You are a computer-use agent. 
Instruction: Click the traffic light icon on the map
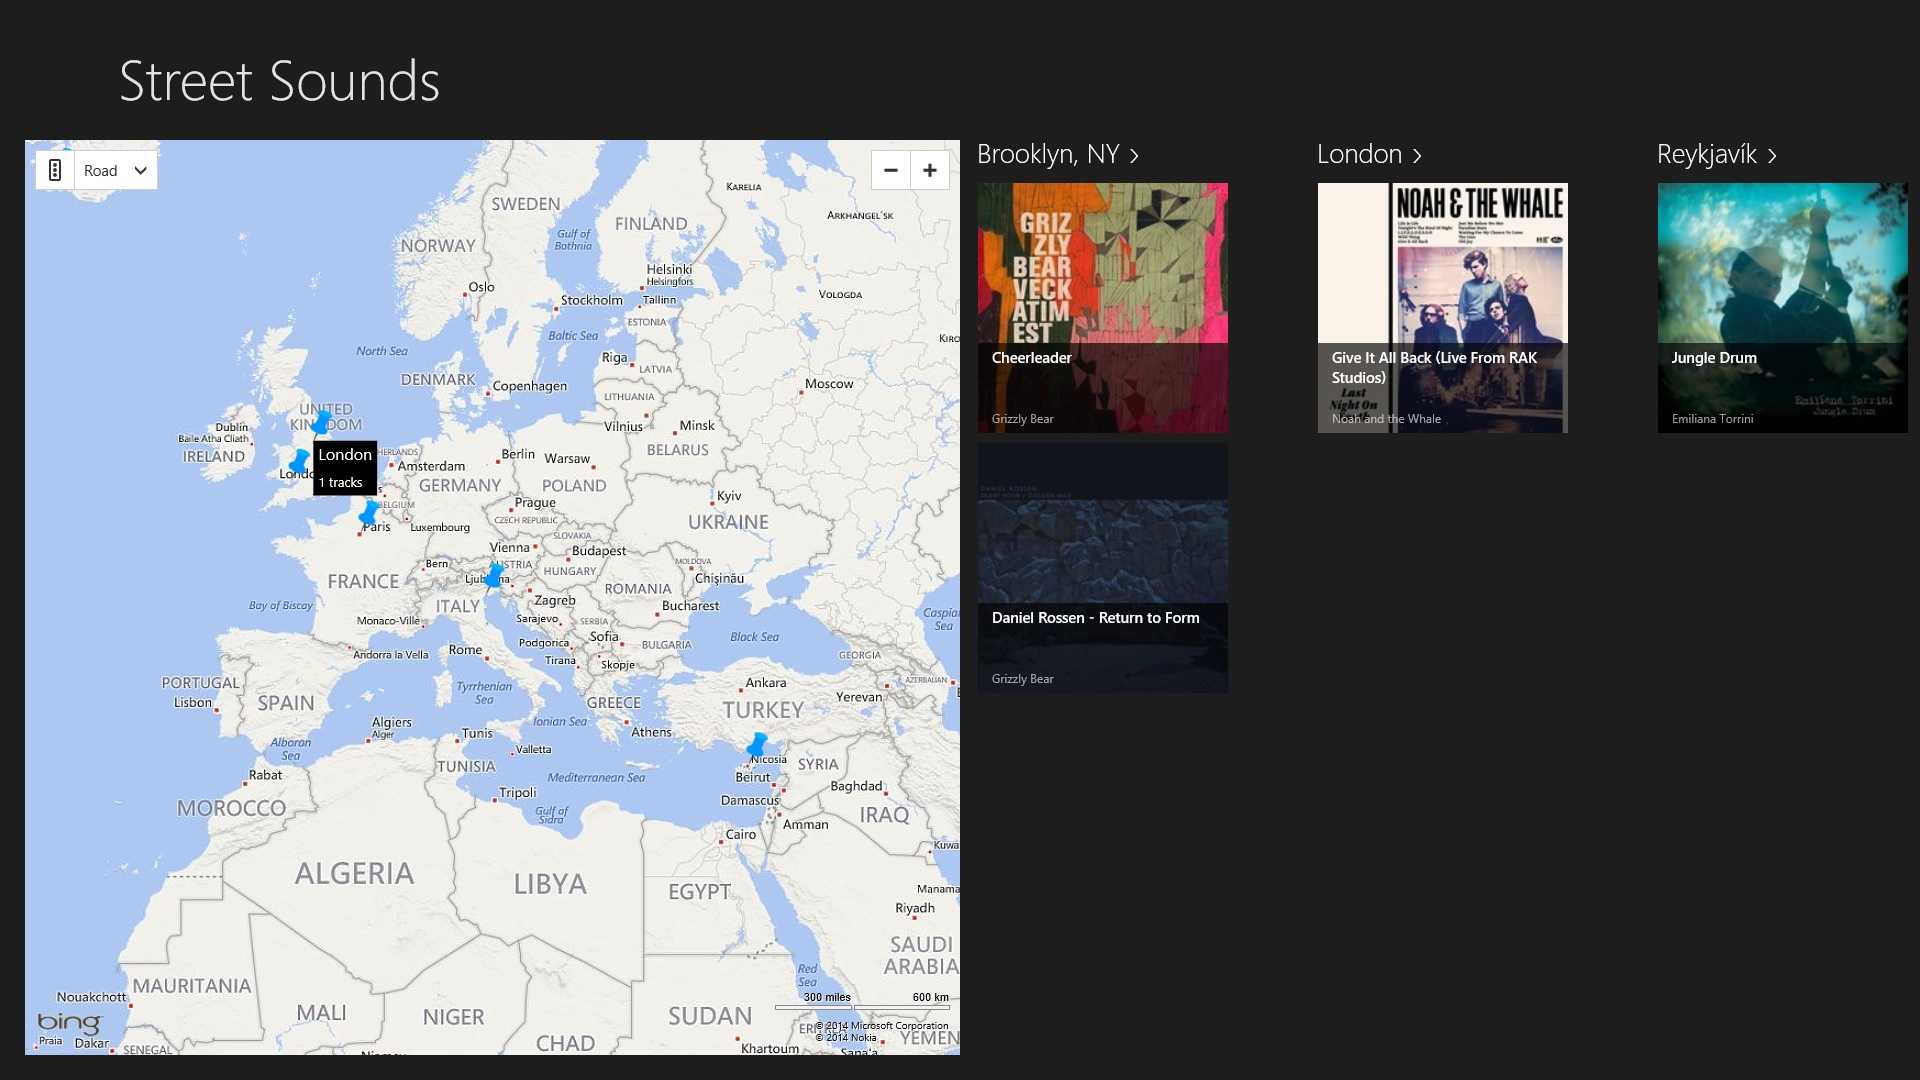[x=56, y=170]
